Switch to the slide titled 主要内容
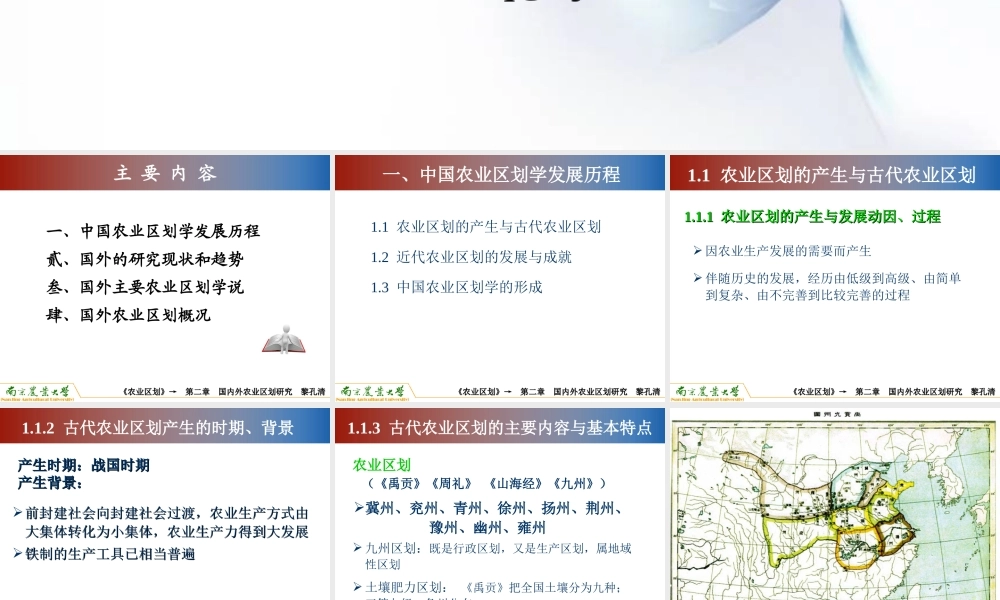Screen dimensions: 1000x600 point(165,172)
